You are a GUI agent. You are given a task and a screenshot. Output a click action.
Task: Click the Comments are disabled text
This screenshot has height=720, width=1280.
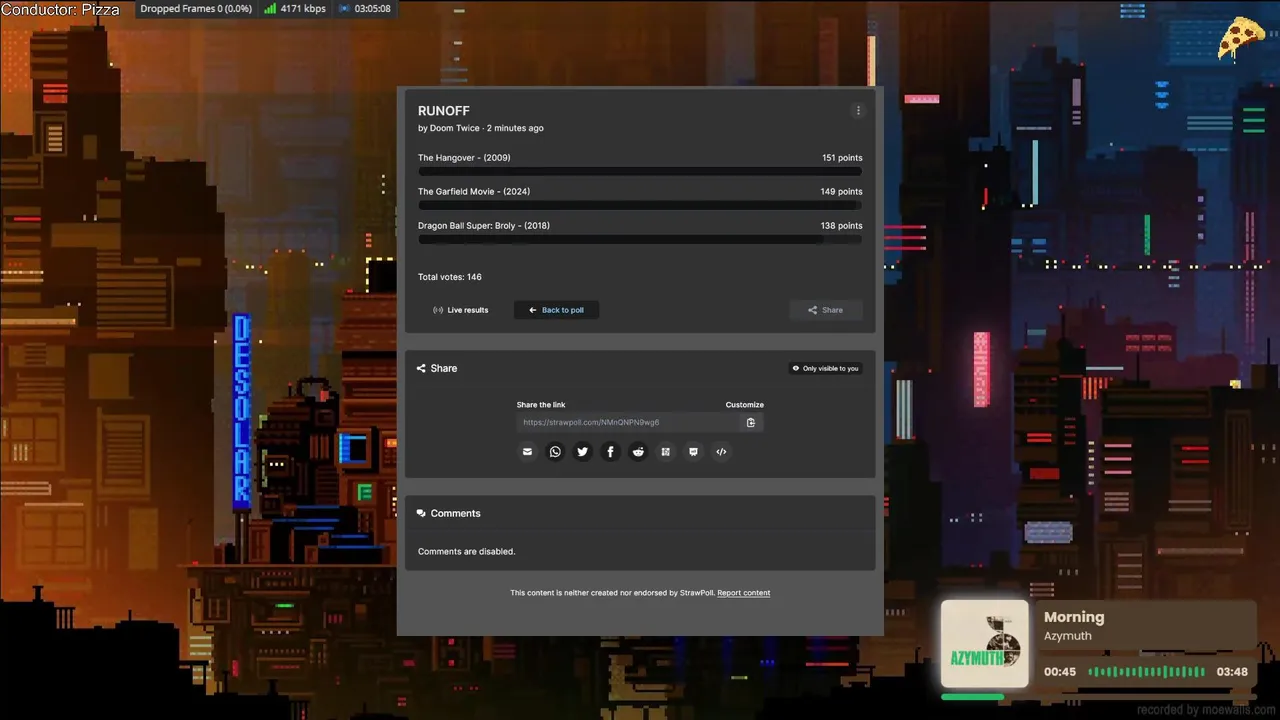tap(467, 552)
